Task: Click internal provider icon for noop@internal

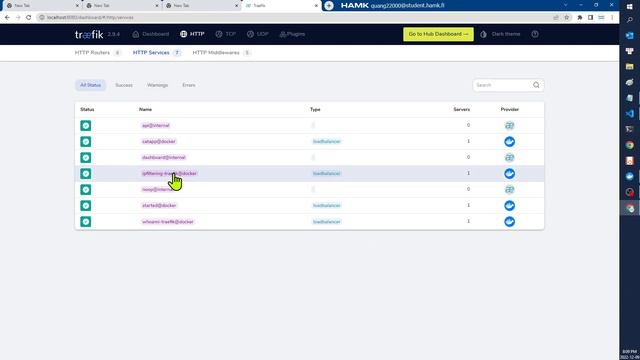Action: pos(509,189)
